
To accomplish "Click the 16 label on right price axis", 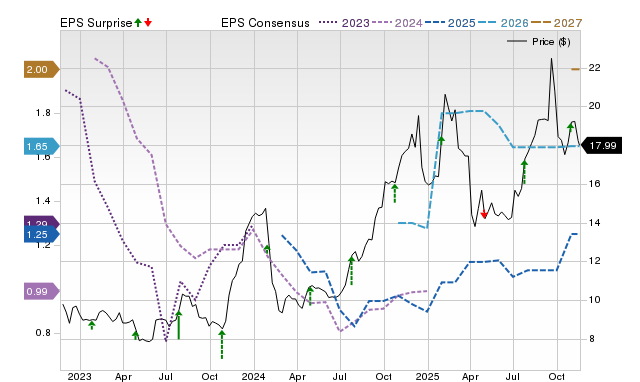I will [x=595, y=184].
